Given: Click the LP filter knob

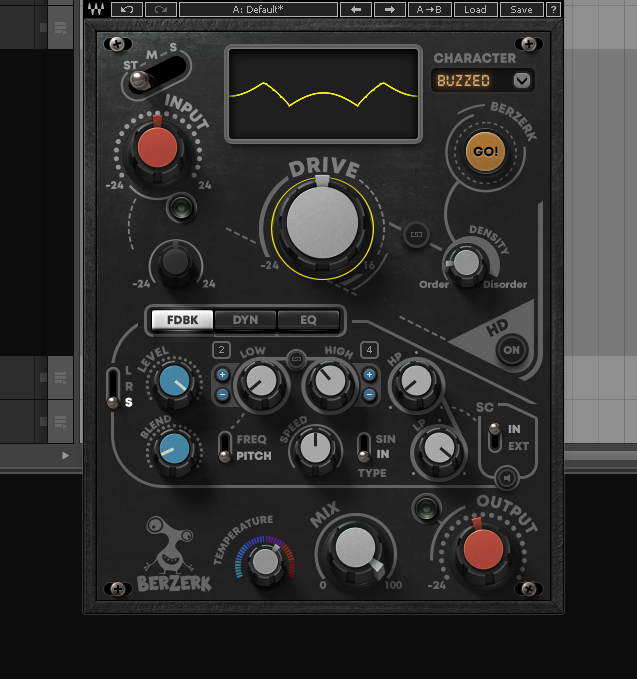Looking at the screenshot, I should point(439,449).
